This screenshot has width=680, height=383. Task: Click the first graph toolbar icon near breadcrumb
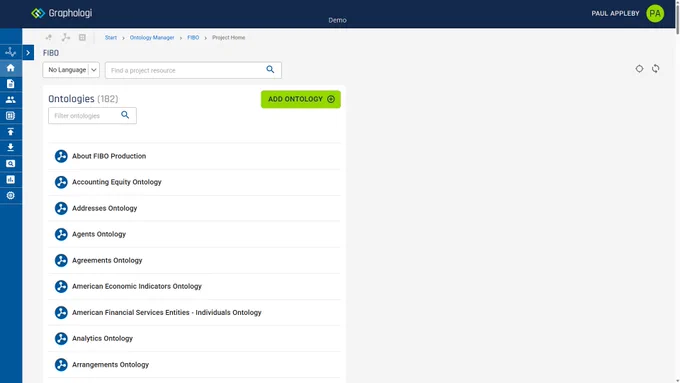pyautogui.click(x=49, y=38)
